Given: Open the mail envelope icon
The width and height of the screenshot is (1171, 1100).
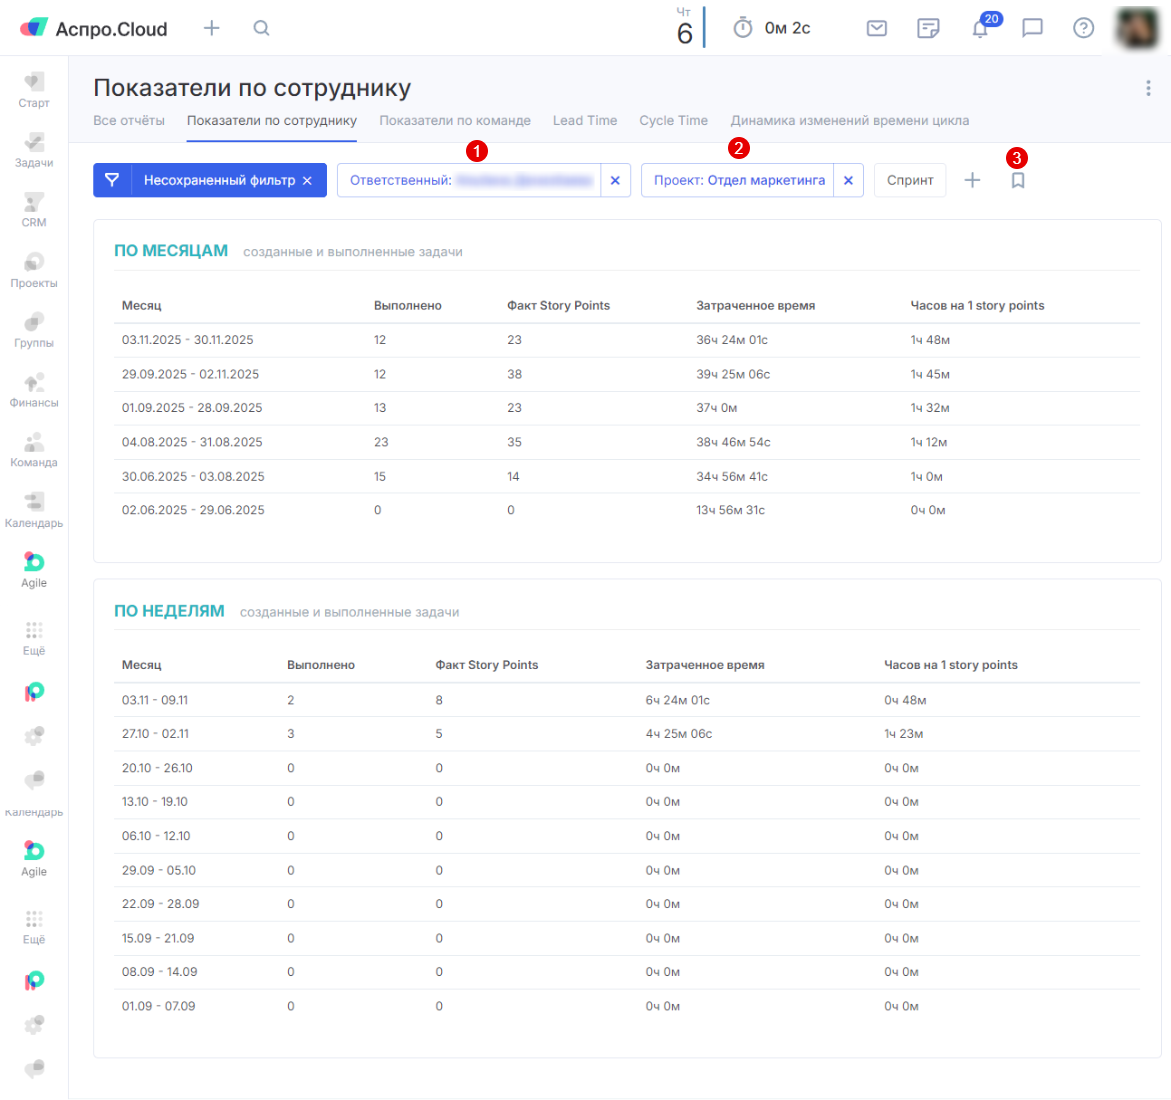Looking at the screenshot, I should pyautogui.click(x=877, y=28).
